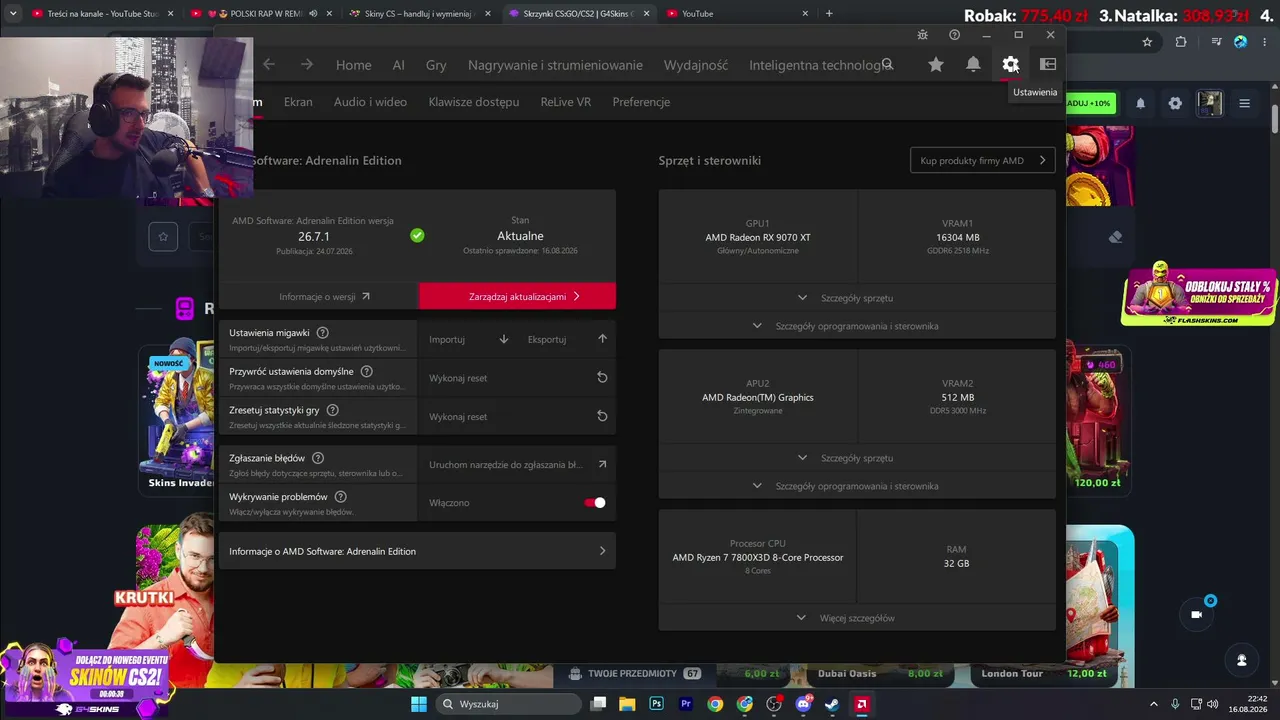Run reset for Zresetuj statystyki gry
Image resolution: width=1280 pixels, height=720 pixels.
click(517, 416)
